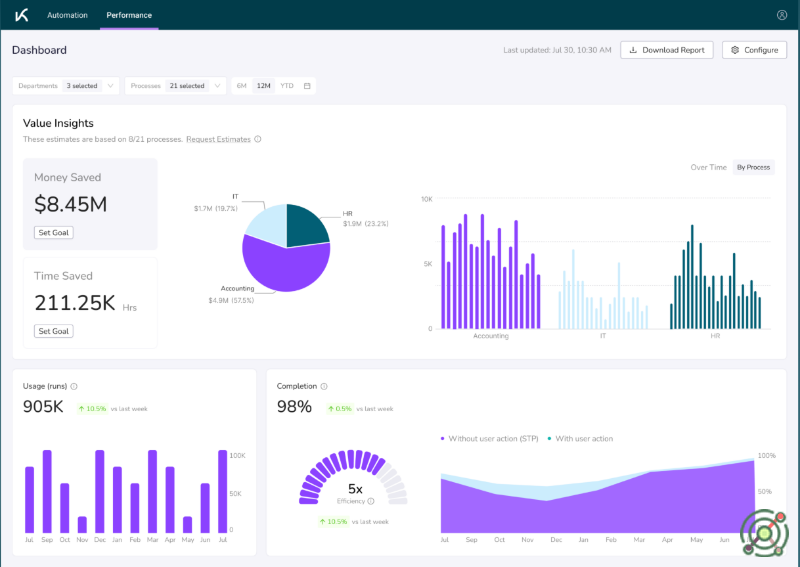Switch chart to Over Time view
Image resolution: width=800 pixels, height=567 pixels.
click(x=708, y=167)
